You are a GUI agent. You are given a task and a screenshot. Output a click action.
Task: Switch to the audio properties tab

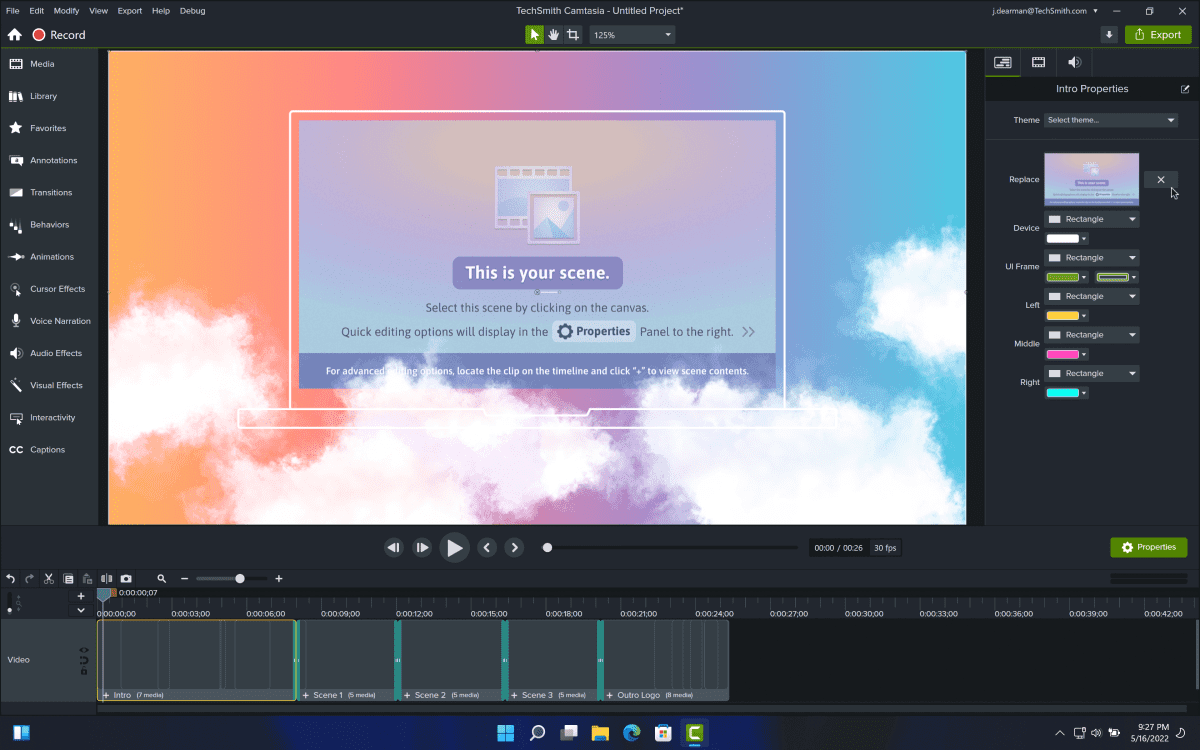click(x=1074, y=62)
